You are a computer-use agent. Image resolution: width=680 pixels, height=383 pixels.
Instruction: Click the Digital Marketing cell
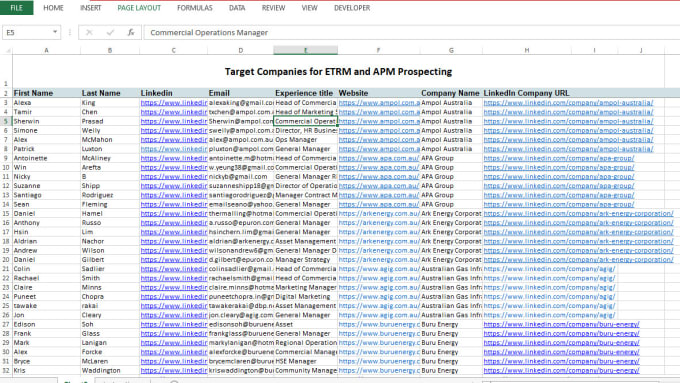click(x=306, y=297)
